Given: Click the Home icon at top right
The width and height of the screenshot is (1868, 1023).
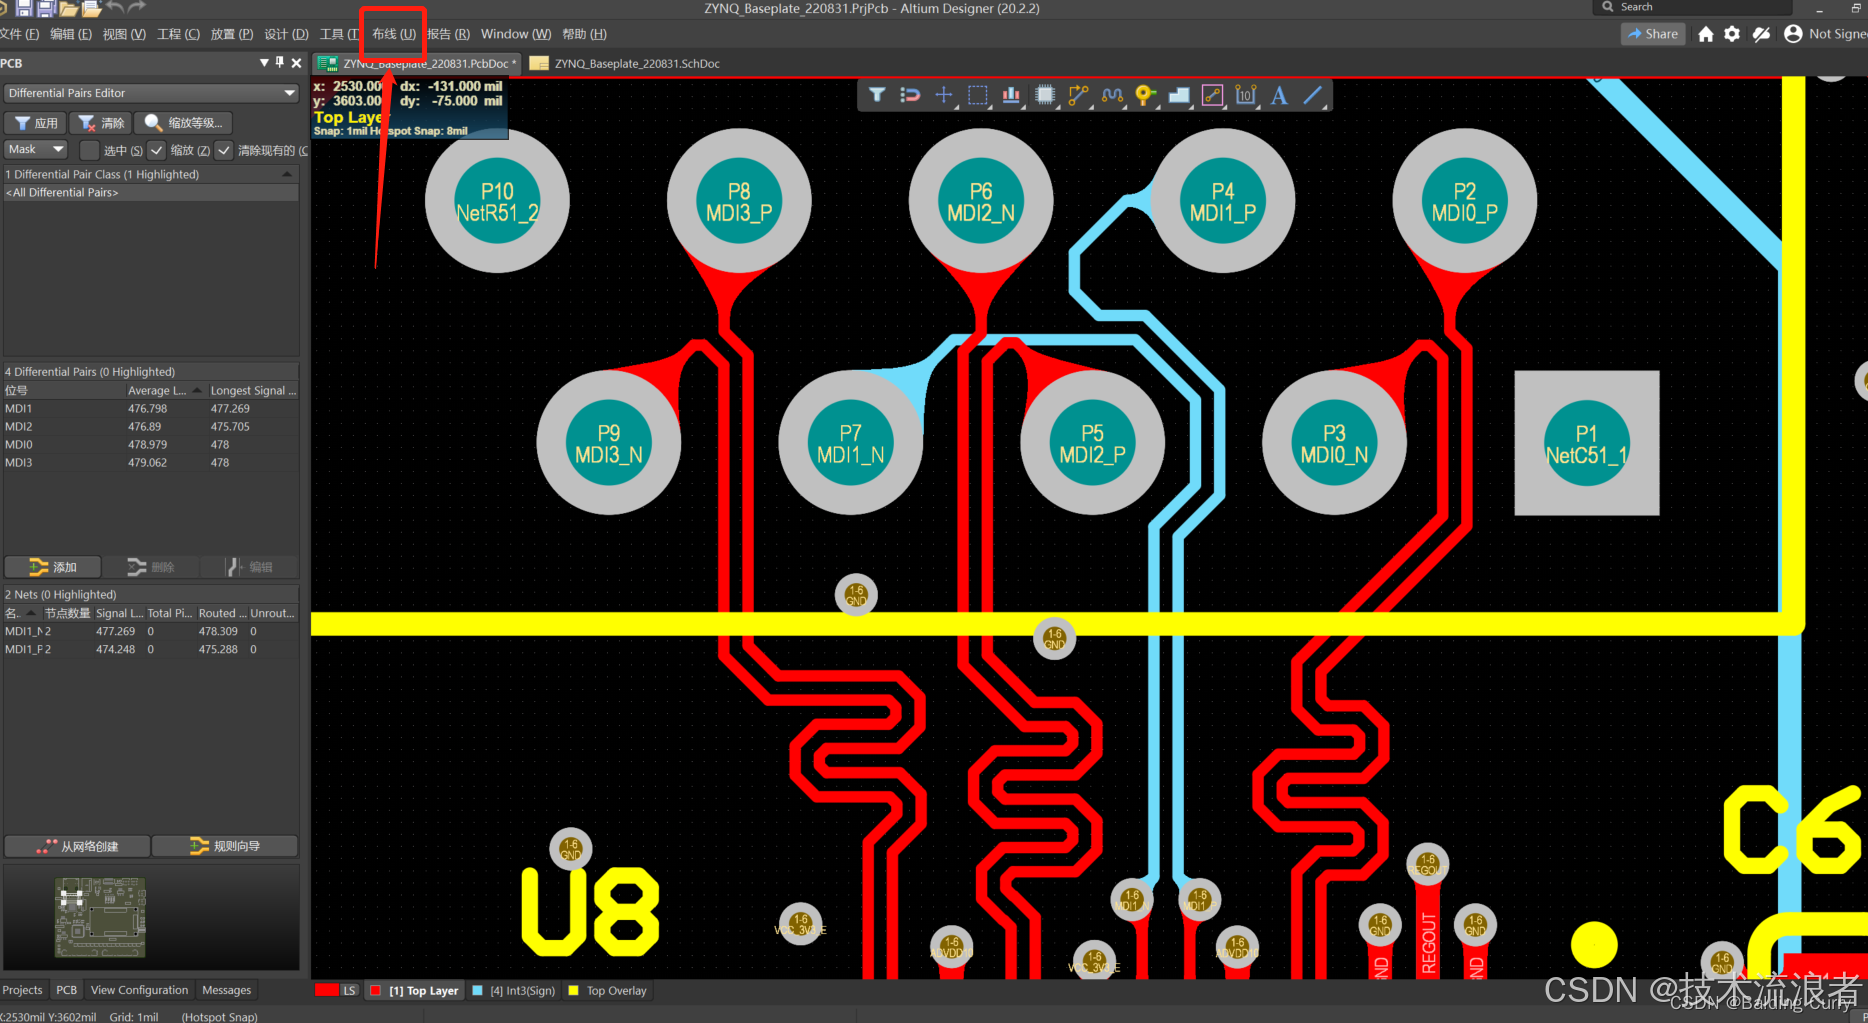Looking at the screenshot, I should pos(1706,34).
